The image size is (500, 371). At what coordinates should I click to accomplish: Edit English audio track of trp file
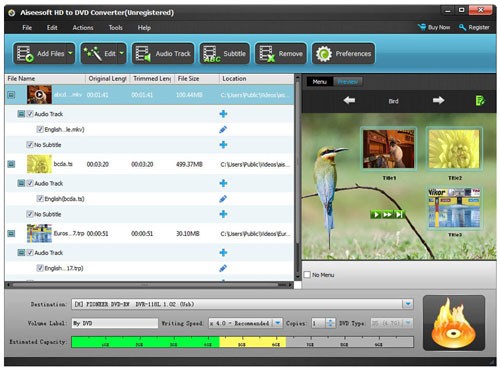[x=223, y=268]
